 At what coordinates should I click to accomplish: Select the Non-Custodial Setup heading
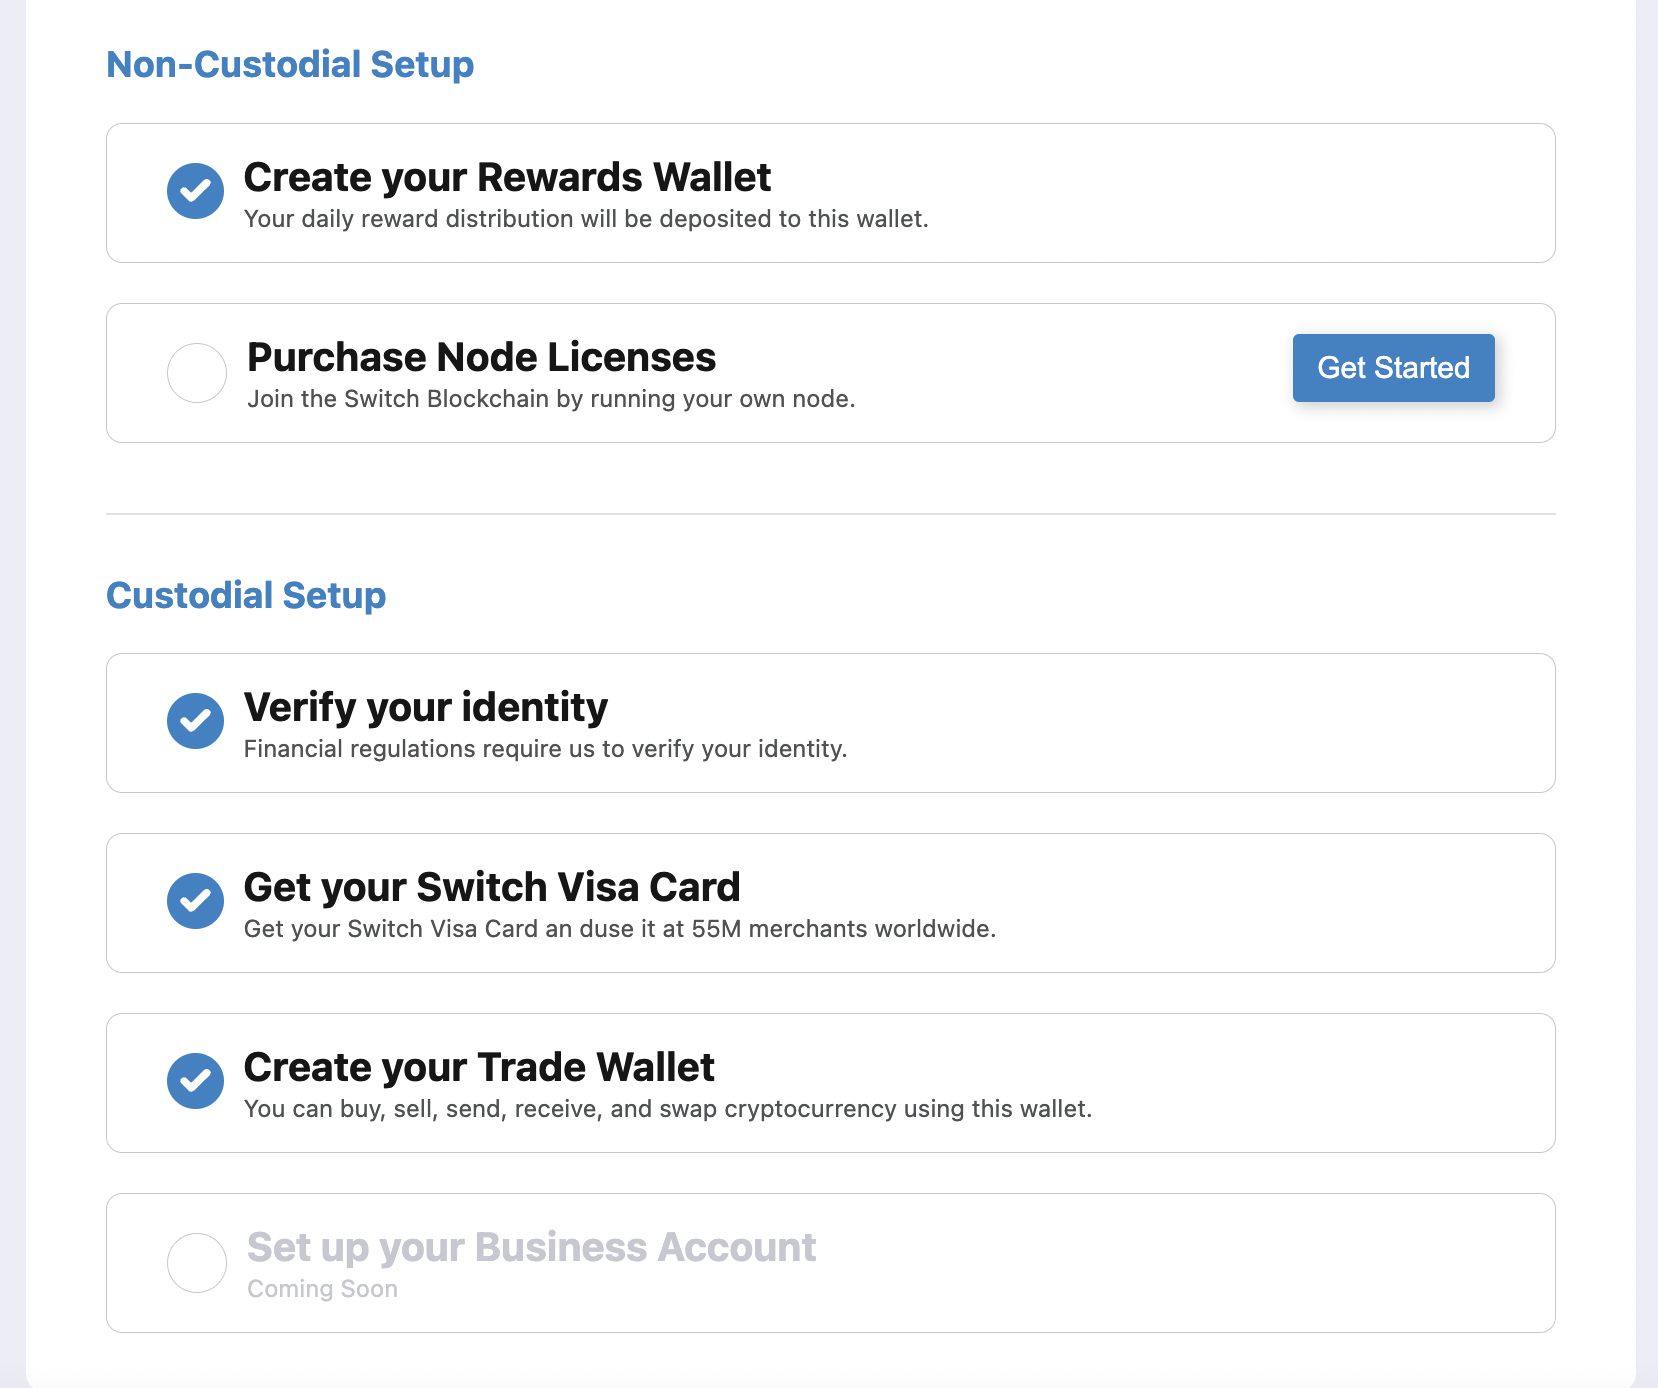290,64
